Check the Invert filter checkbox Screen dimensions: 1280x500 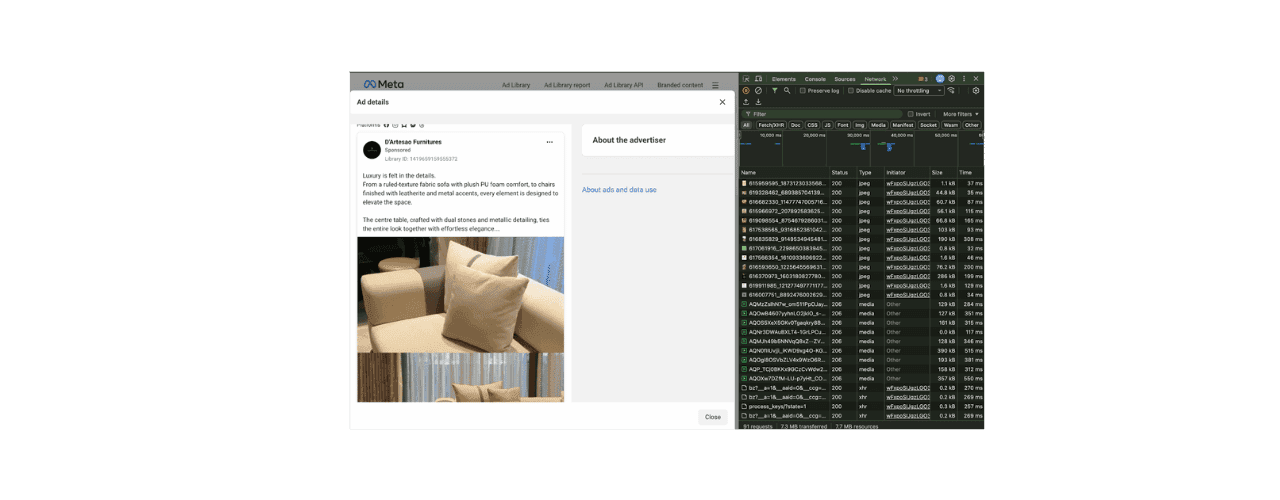pyautogui.click(x=910, y=114)
